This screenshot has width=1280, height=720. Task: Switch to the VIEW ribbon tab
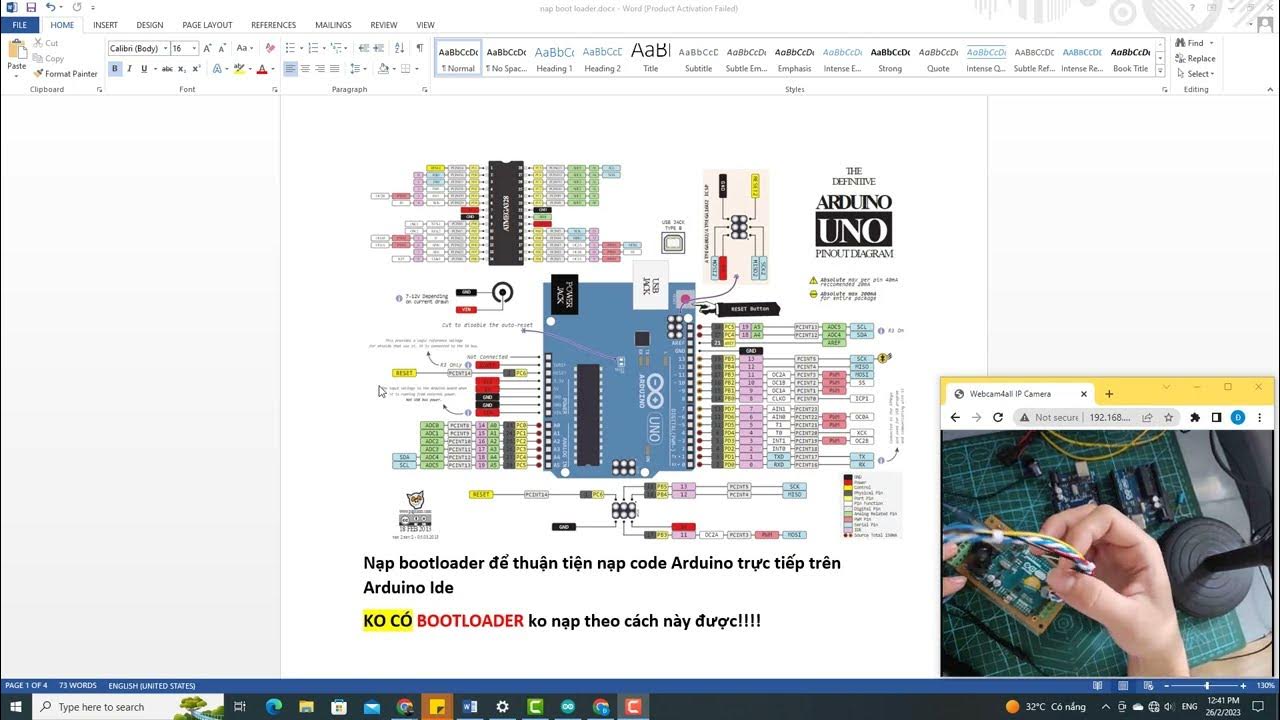(425, 25)
